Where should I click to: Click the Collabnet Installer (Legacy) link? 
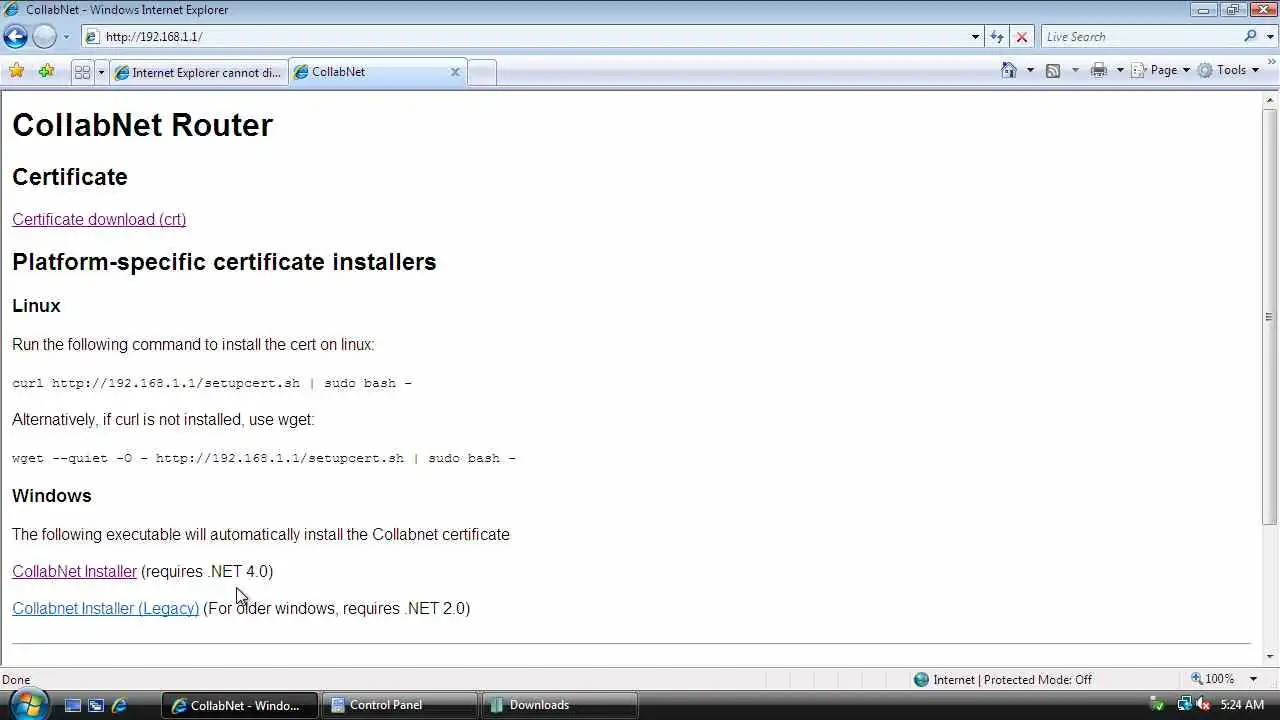coord(105,608)
